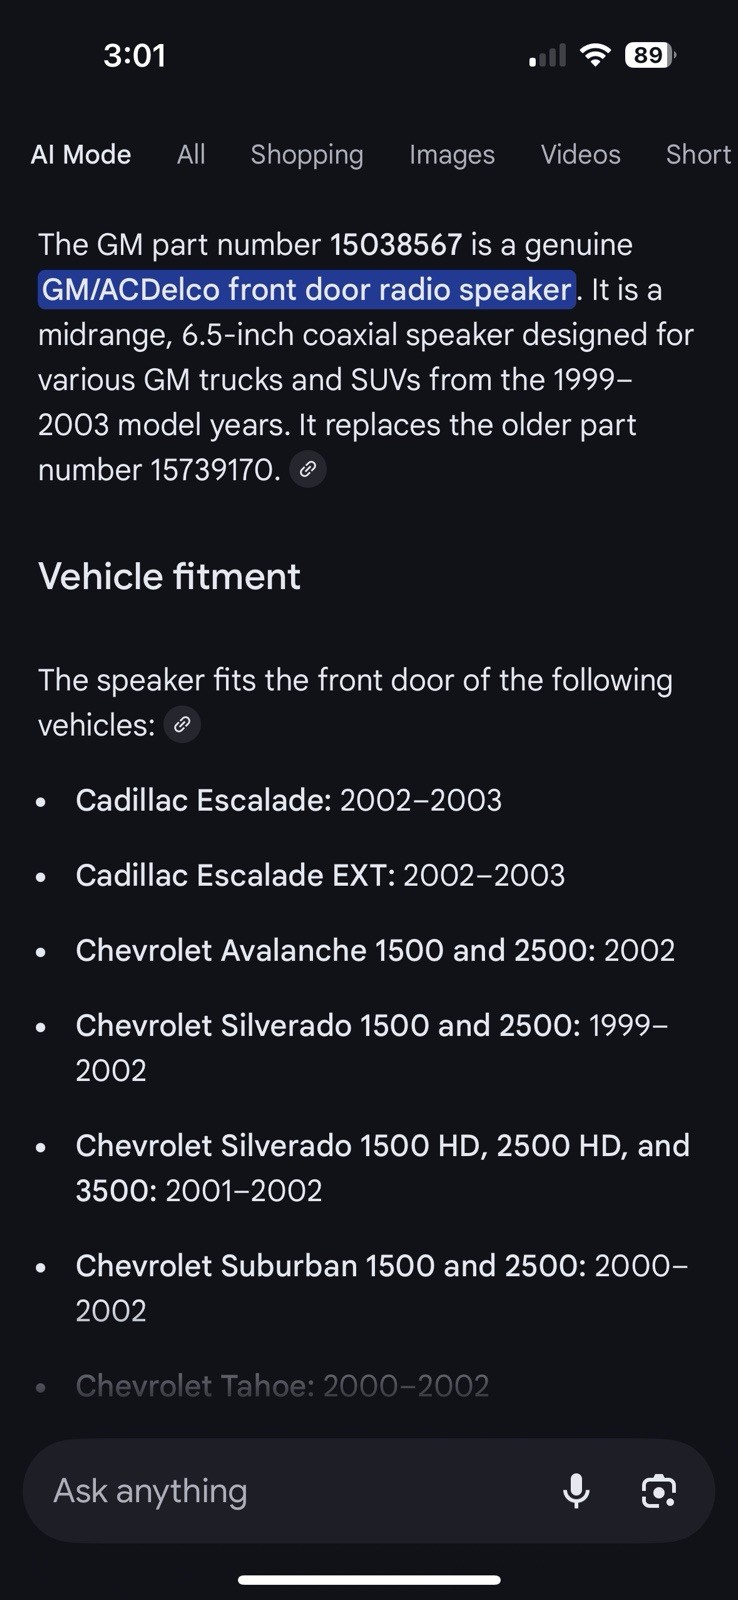Viewport: 738px width, 1600px height.
Task: Tap the cellular signal strength icon
Action: (x=547, y=56)
